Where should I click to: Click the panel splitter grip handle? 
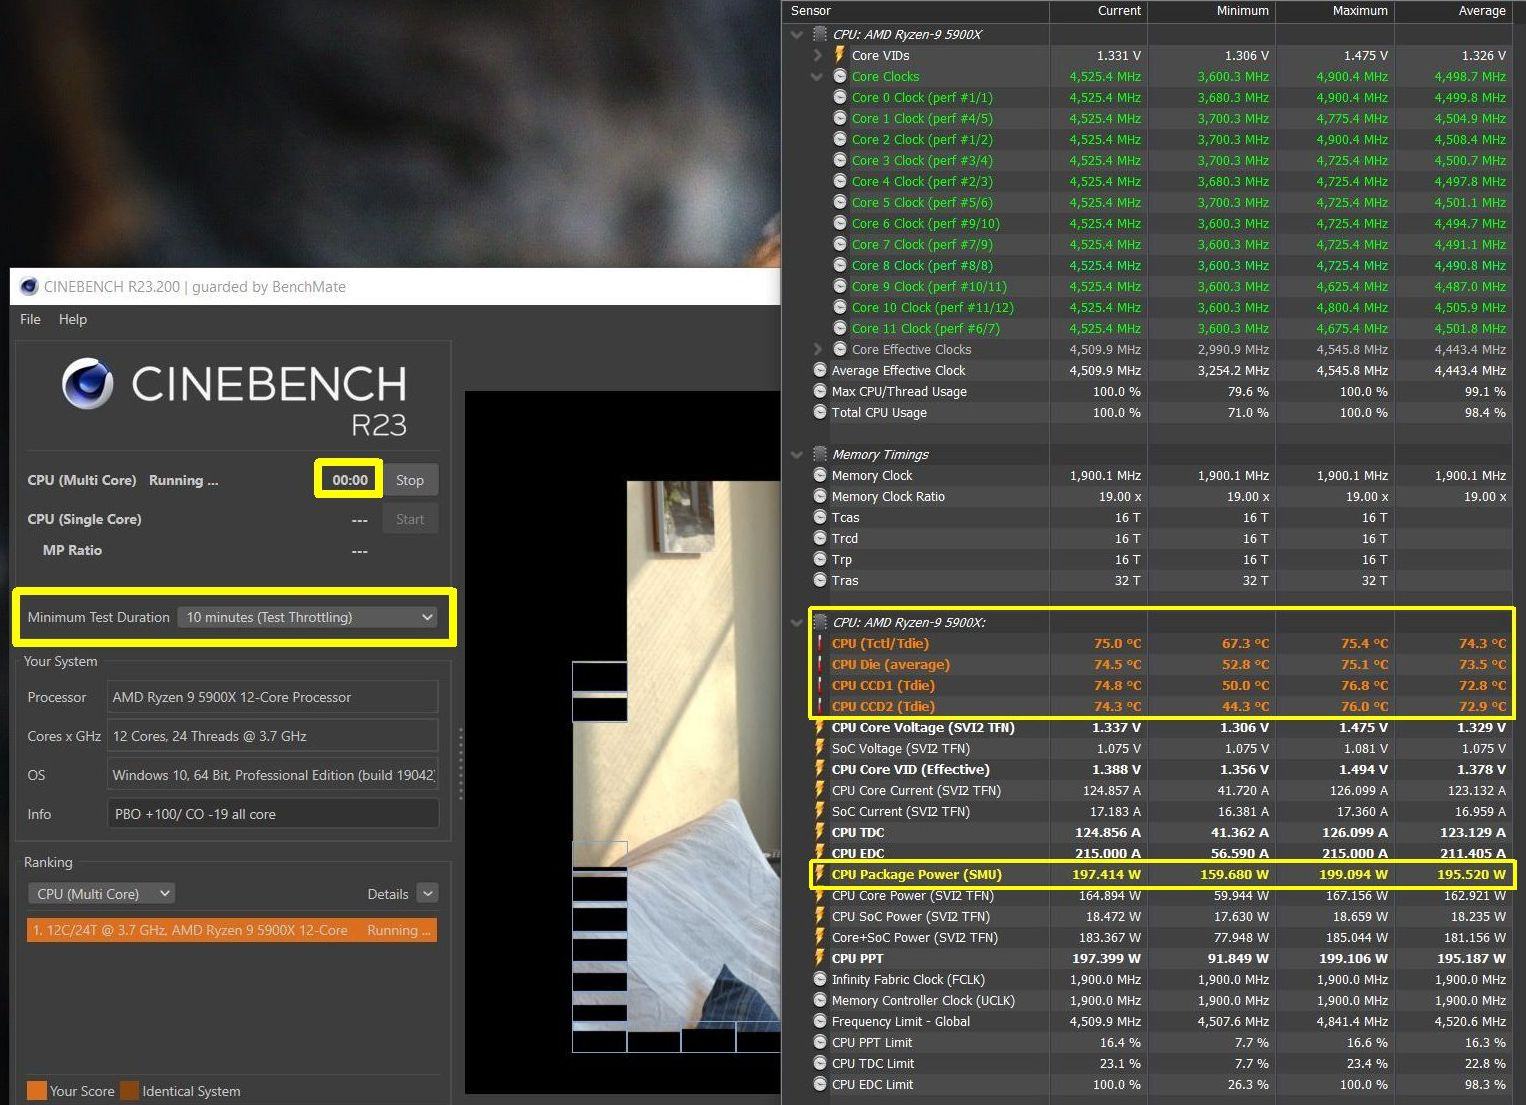point(461,764)
